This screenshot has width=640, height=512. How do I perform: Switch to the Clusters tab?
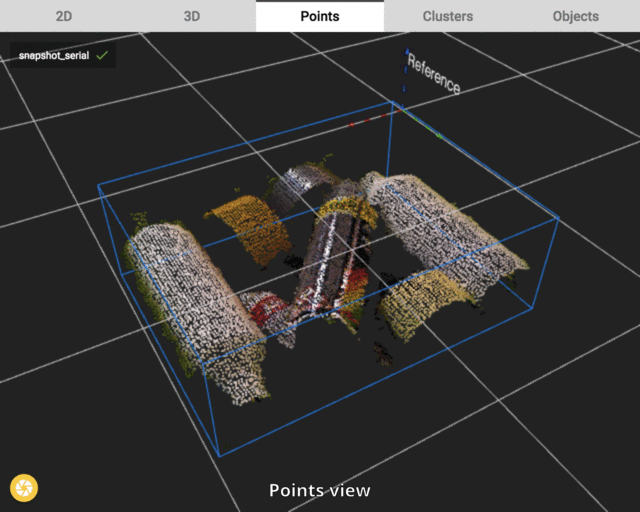(x=448, y=16)
